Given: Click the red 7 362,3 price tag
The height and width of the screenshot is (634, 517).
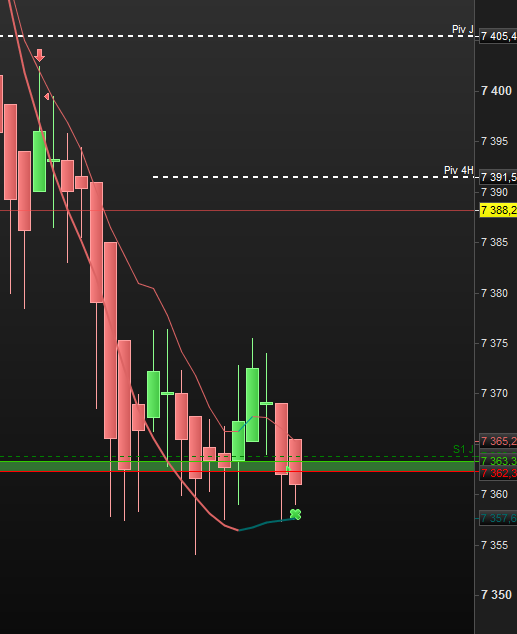Looking at the screenshot, I should [498, 473].
